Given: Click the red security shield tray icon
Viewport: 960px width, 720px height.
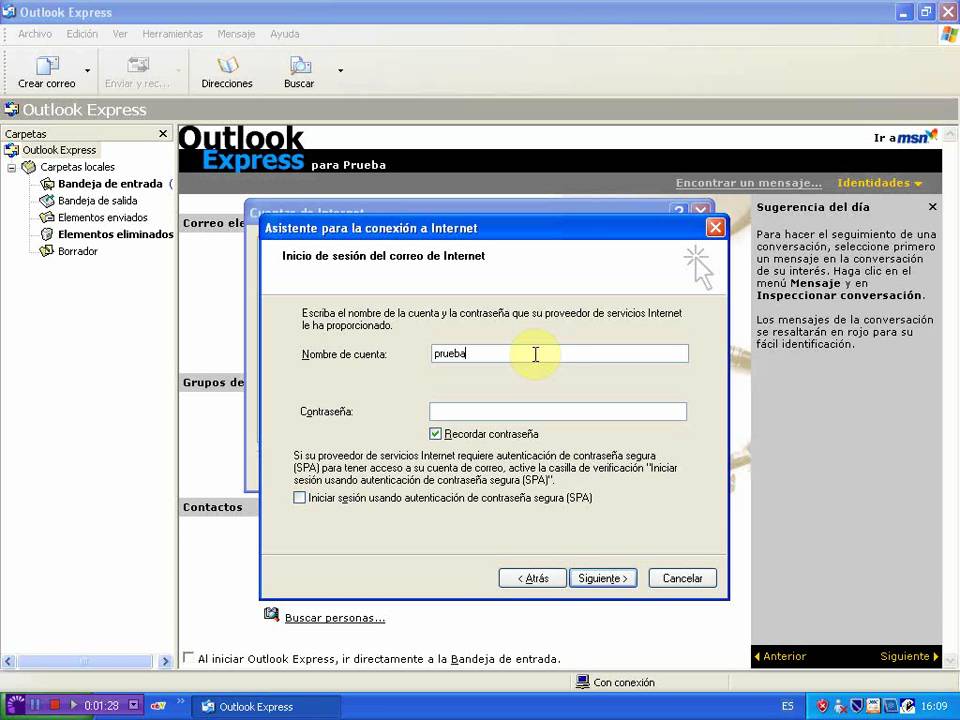Looking at the screenshot, I should point(822,706).
